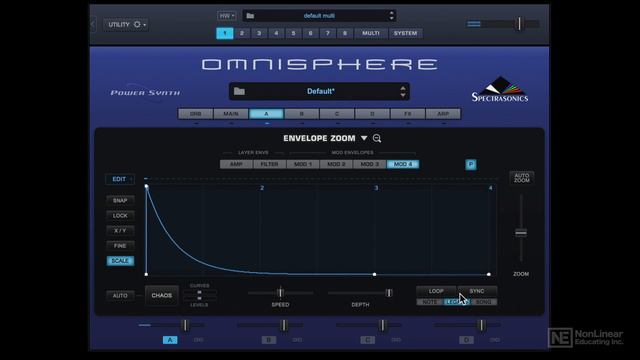Screen dimensions: 640x360
Task: Switch to layer D tab
Action: pyautogui.click(x=372, y=114)
